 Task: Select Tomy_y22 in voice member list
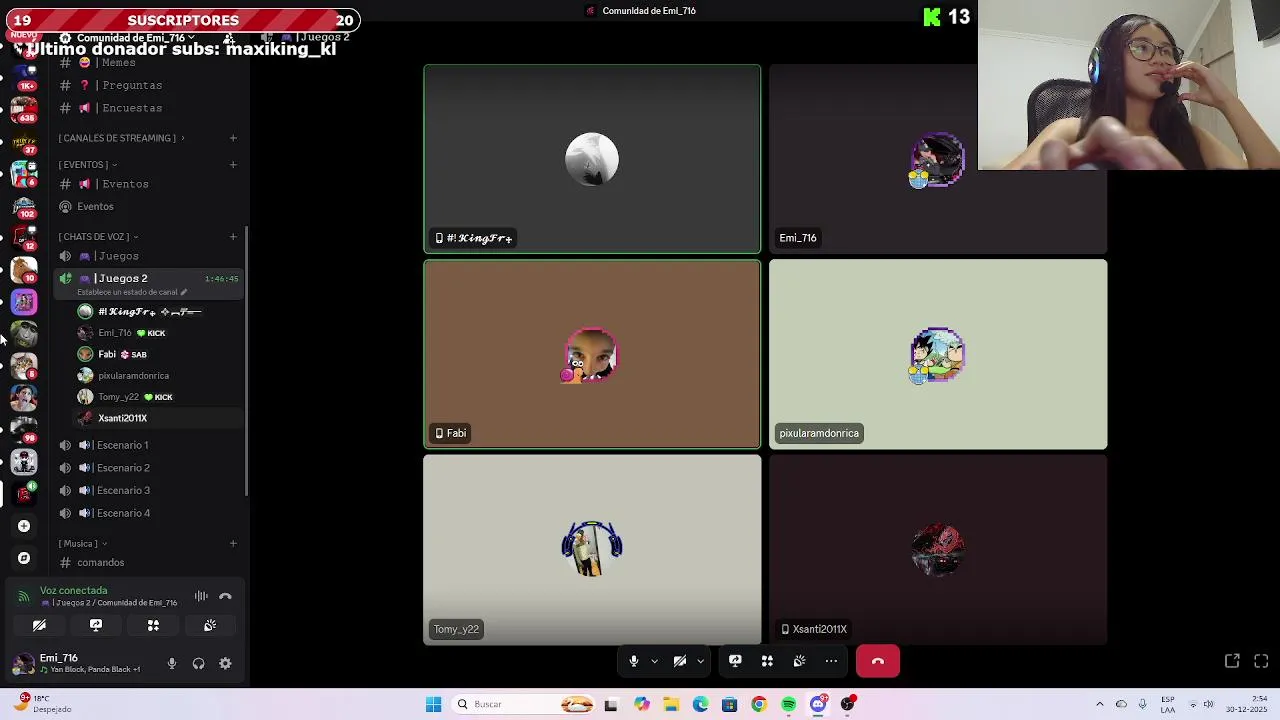pos(158,397)
